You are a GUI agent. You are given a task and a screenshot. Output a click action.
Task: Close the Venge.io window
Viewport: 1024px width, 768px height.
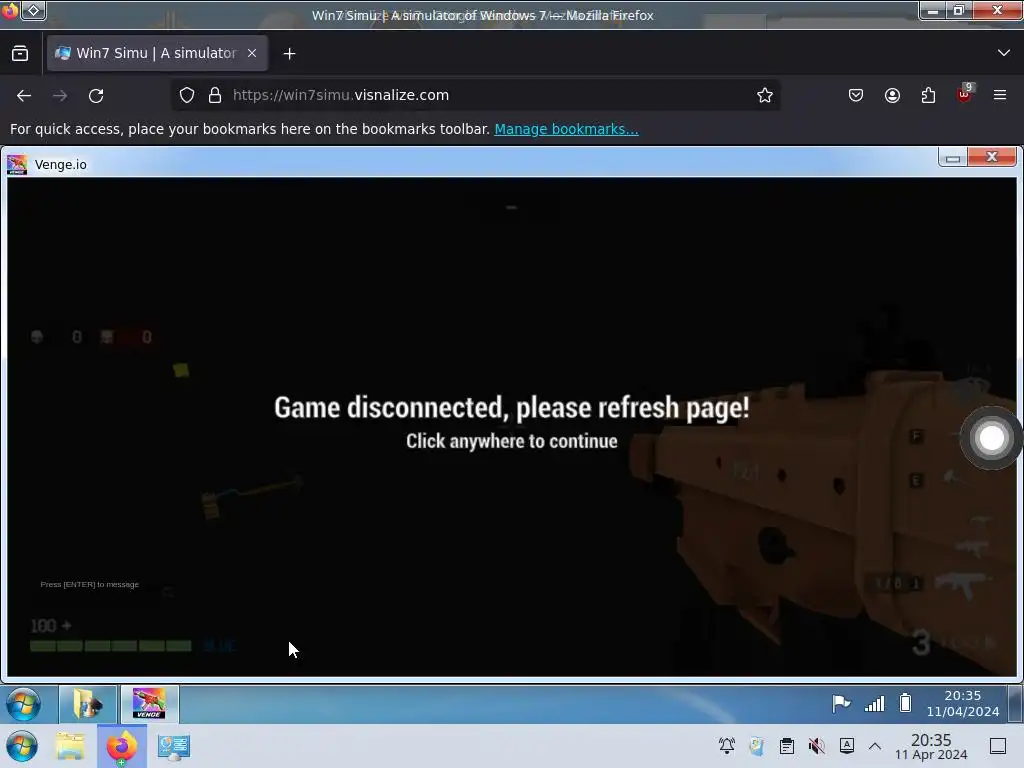(992, 157)
